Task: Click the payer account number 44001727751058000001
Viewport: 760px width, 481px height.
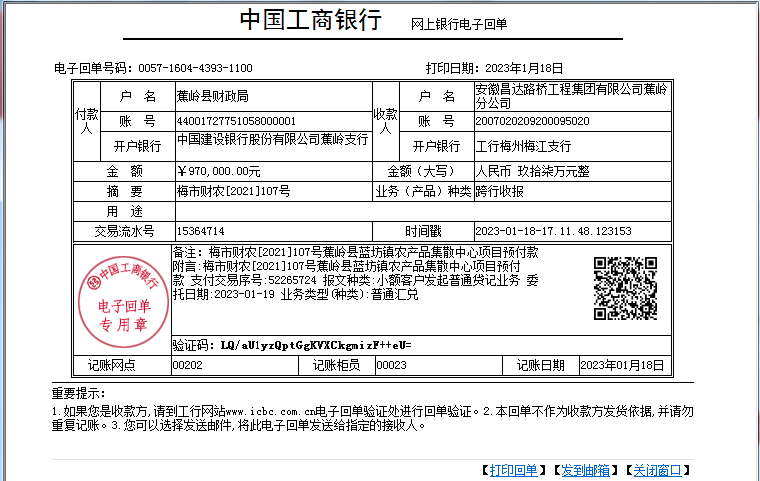Action: pos(236,121)
